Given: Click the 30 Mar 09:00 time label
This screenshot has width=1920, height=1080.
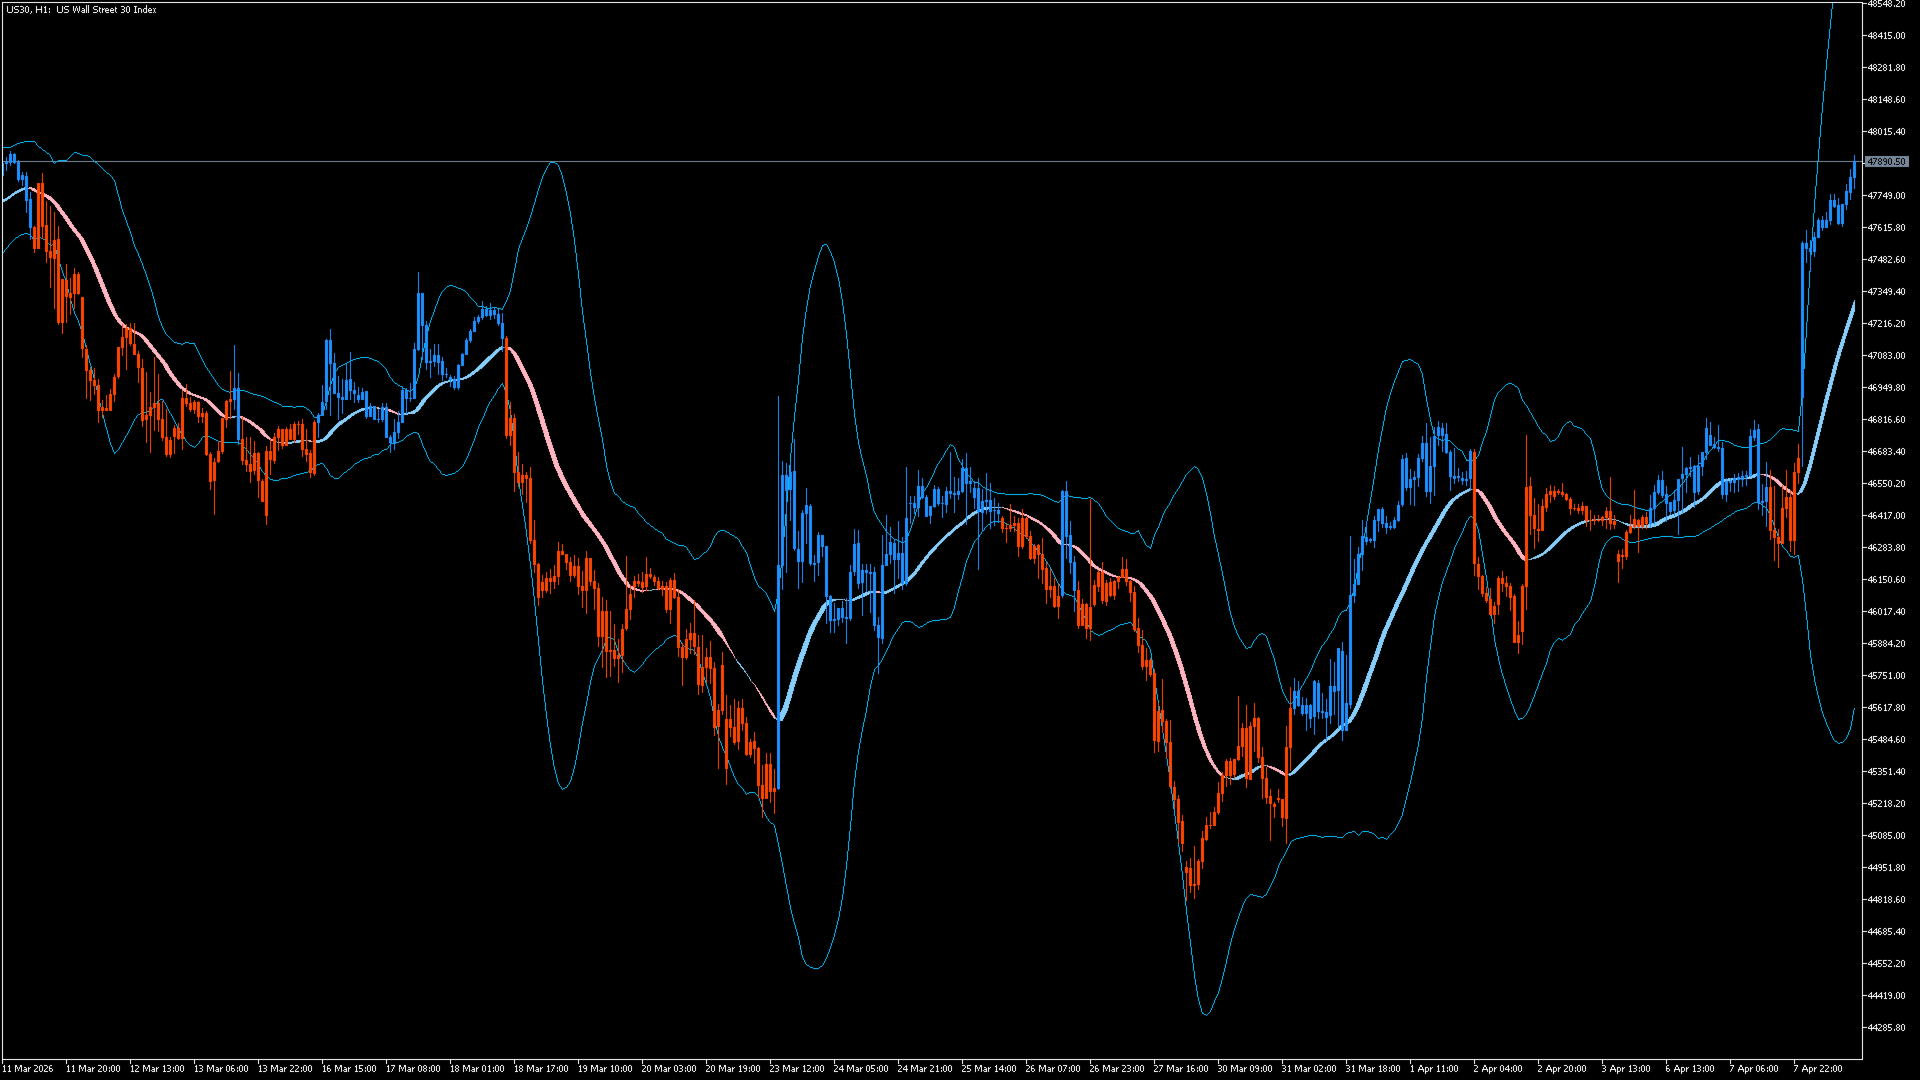Looking at the screenshot, I should click(1245, 1069).
